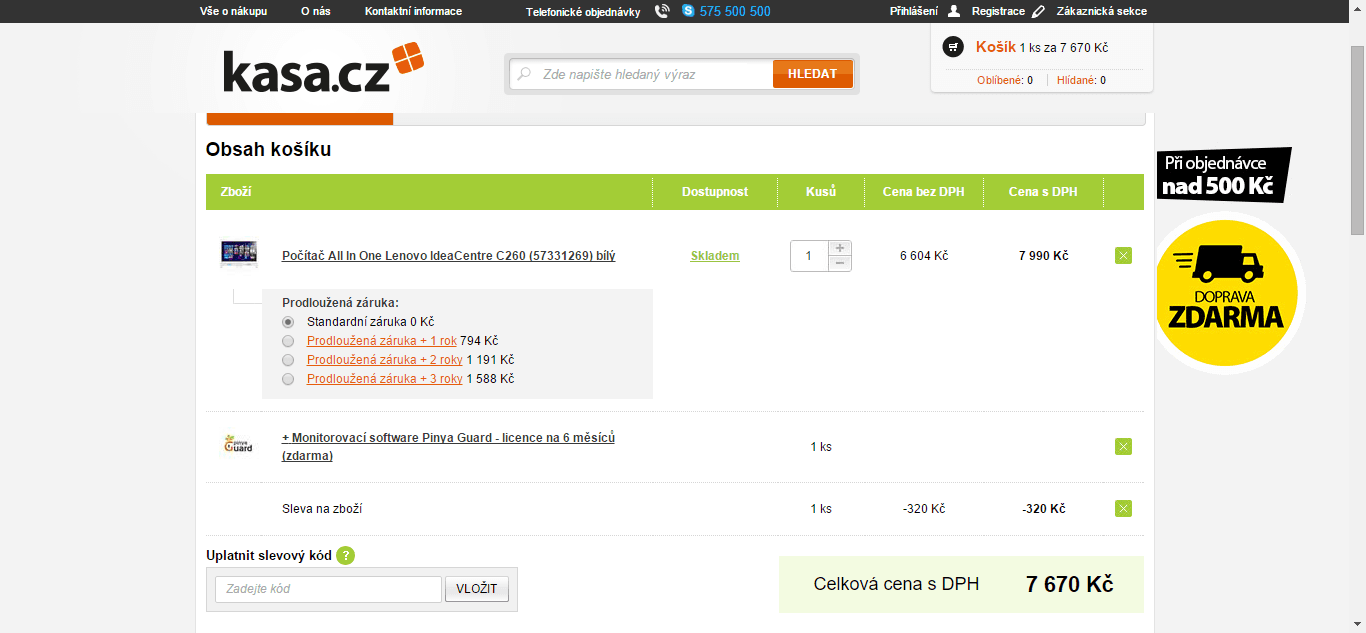1366x633 pixels.
Task: Select Prodloužená záruka + 2 roky radio
Action: (x=288, y=360)
